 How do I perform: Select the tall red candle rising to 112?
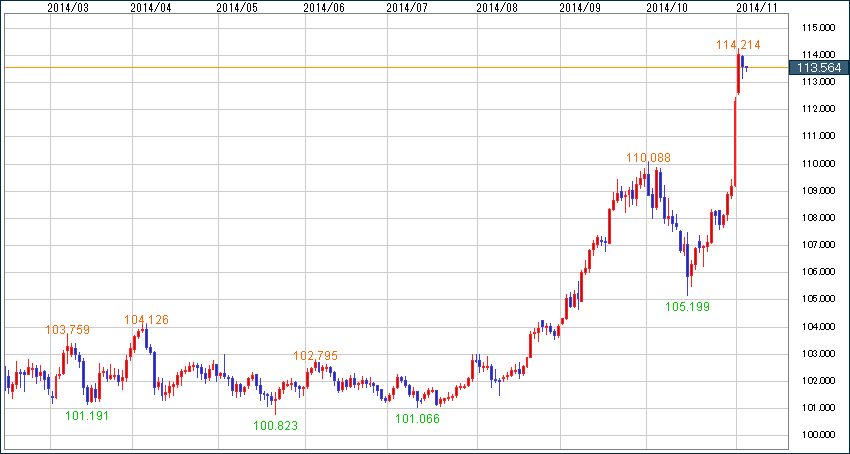735,142
